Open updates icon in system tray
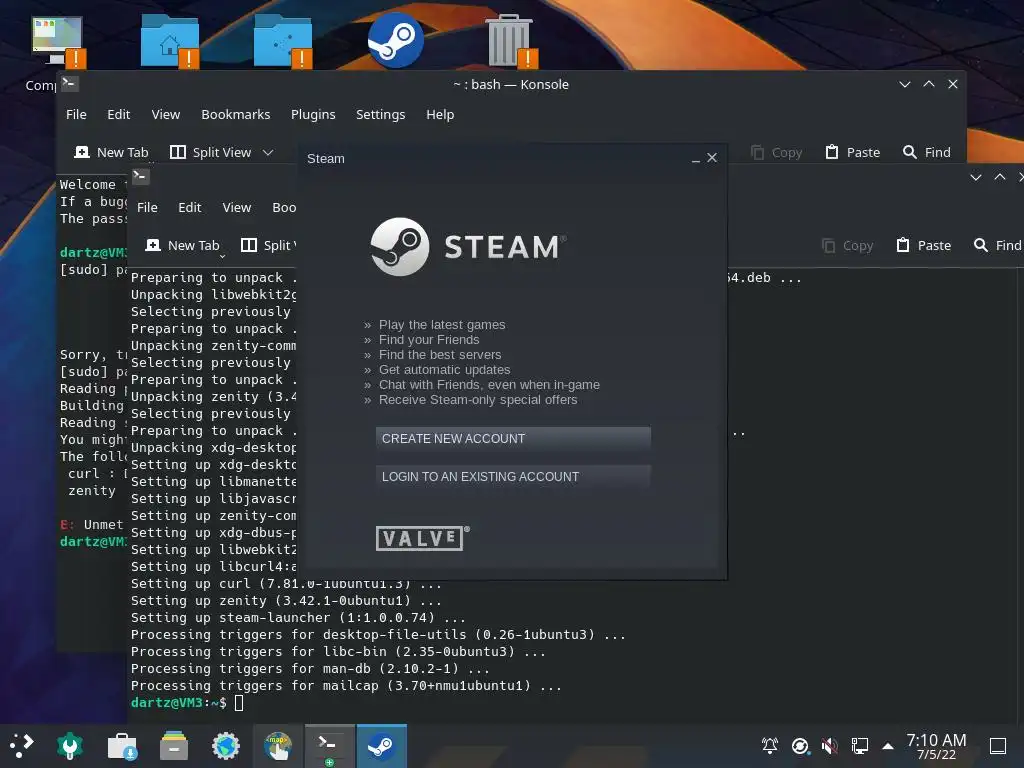The image size is (1024, 768). click(800, 745)
